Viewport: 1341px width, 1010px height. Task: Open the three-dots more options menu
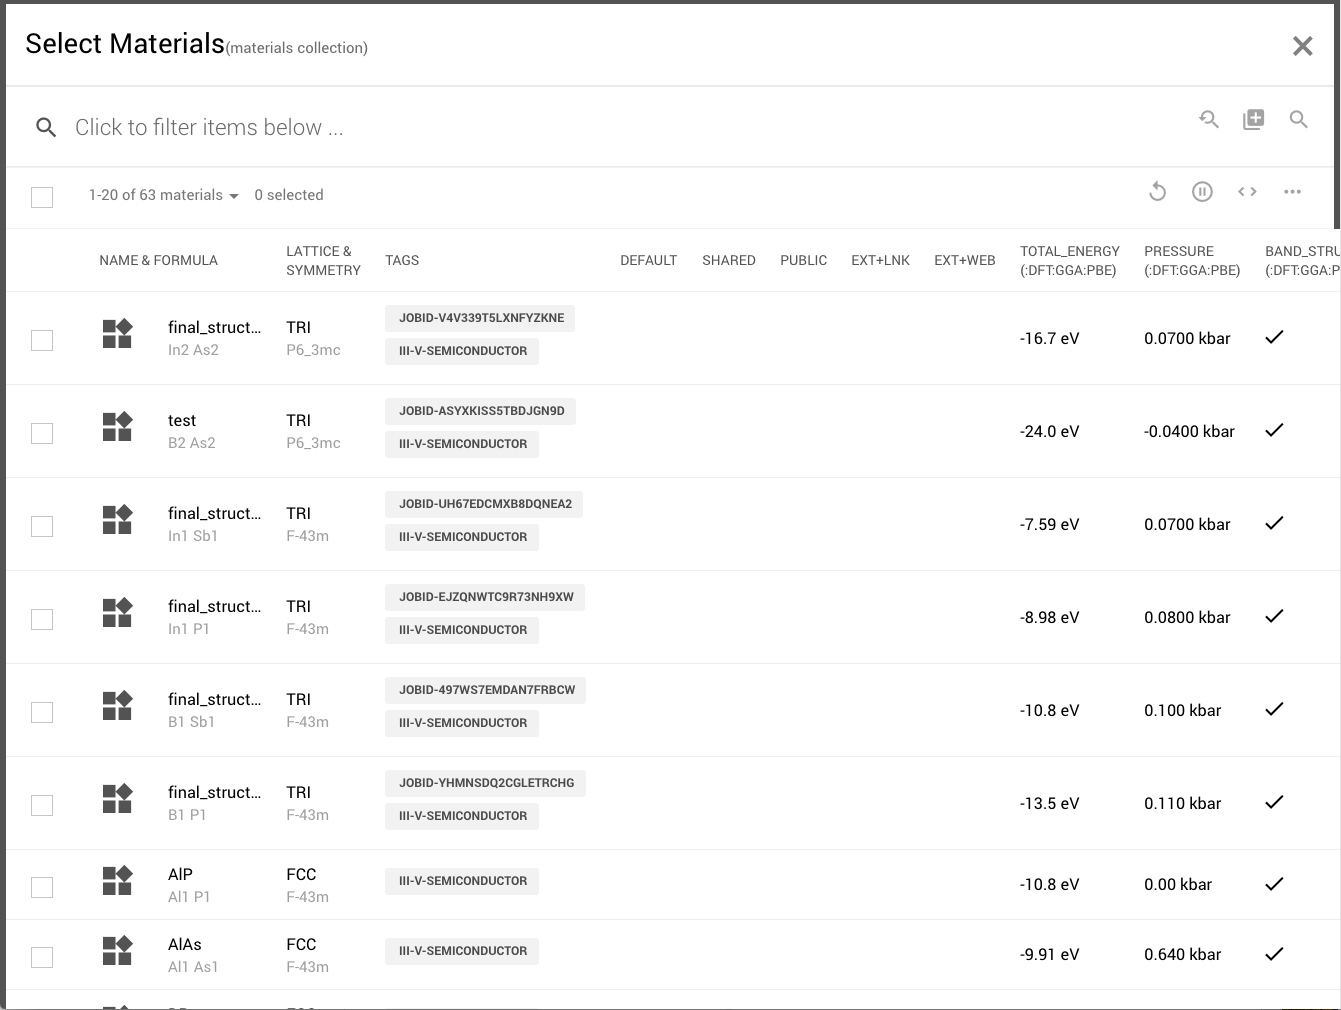[x=1292, y=192]
